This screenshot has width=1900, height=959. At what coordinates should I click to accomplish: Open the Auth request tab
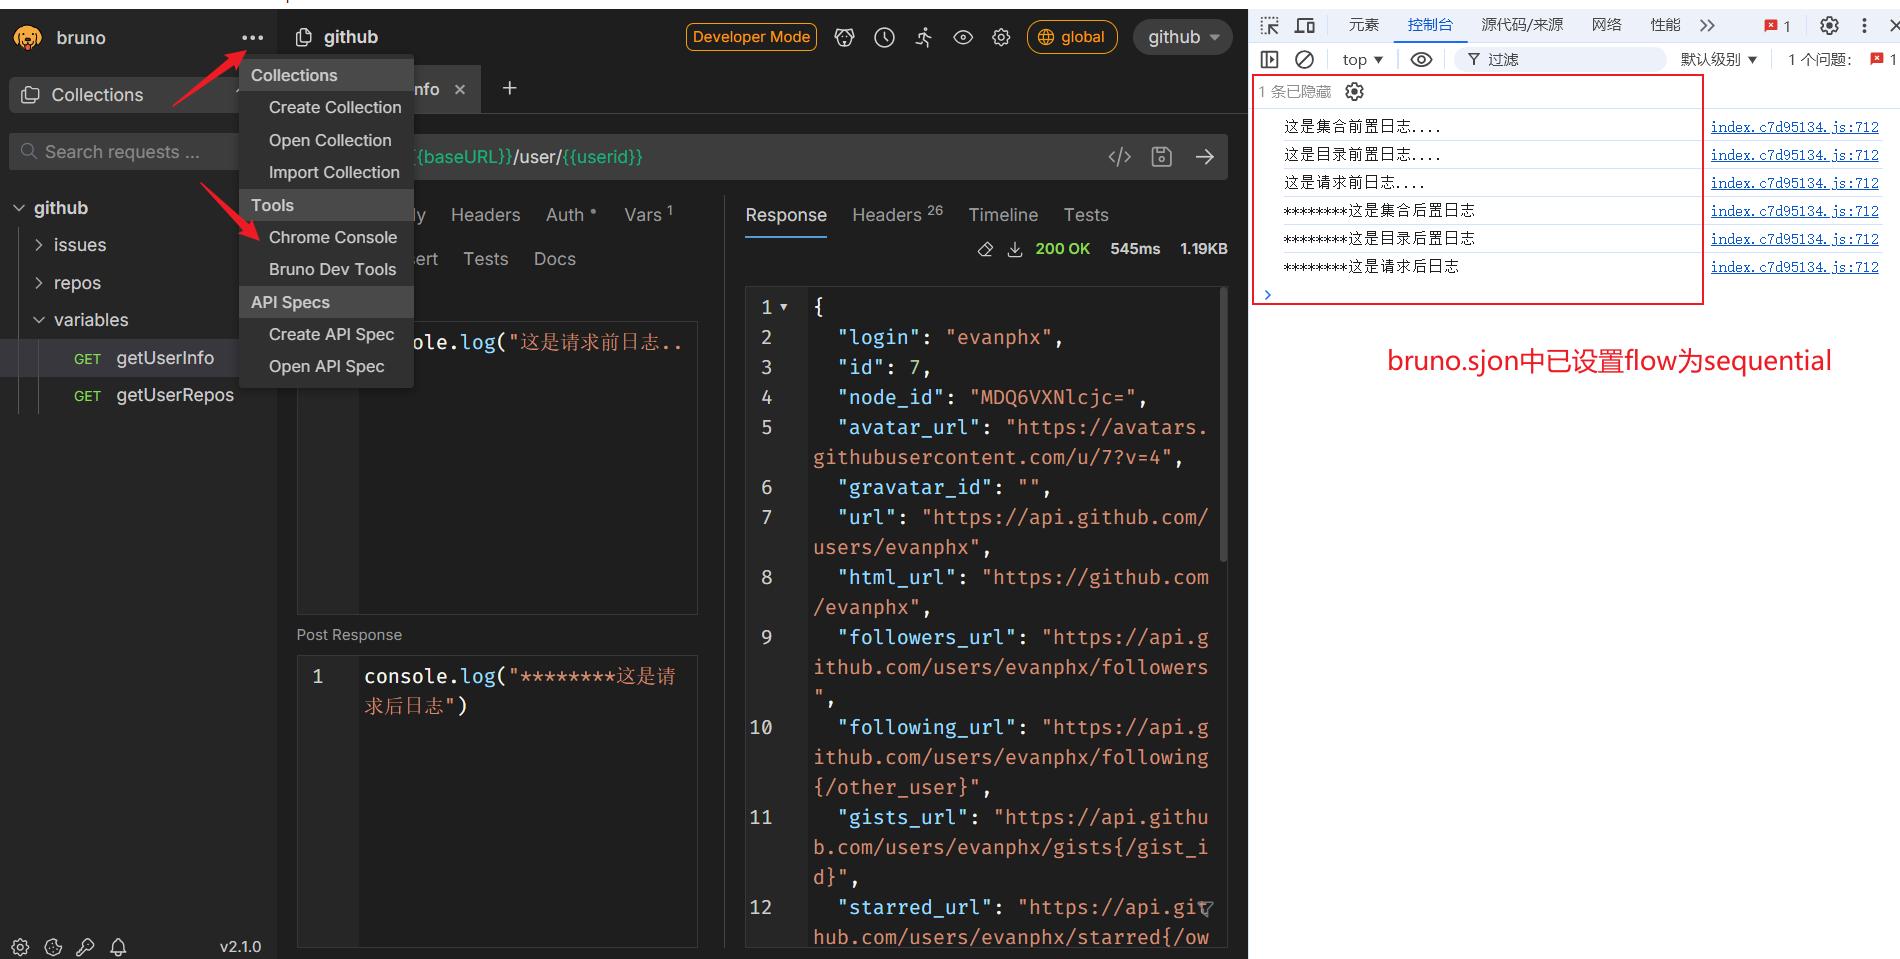(571, 215)
